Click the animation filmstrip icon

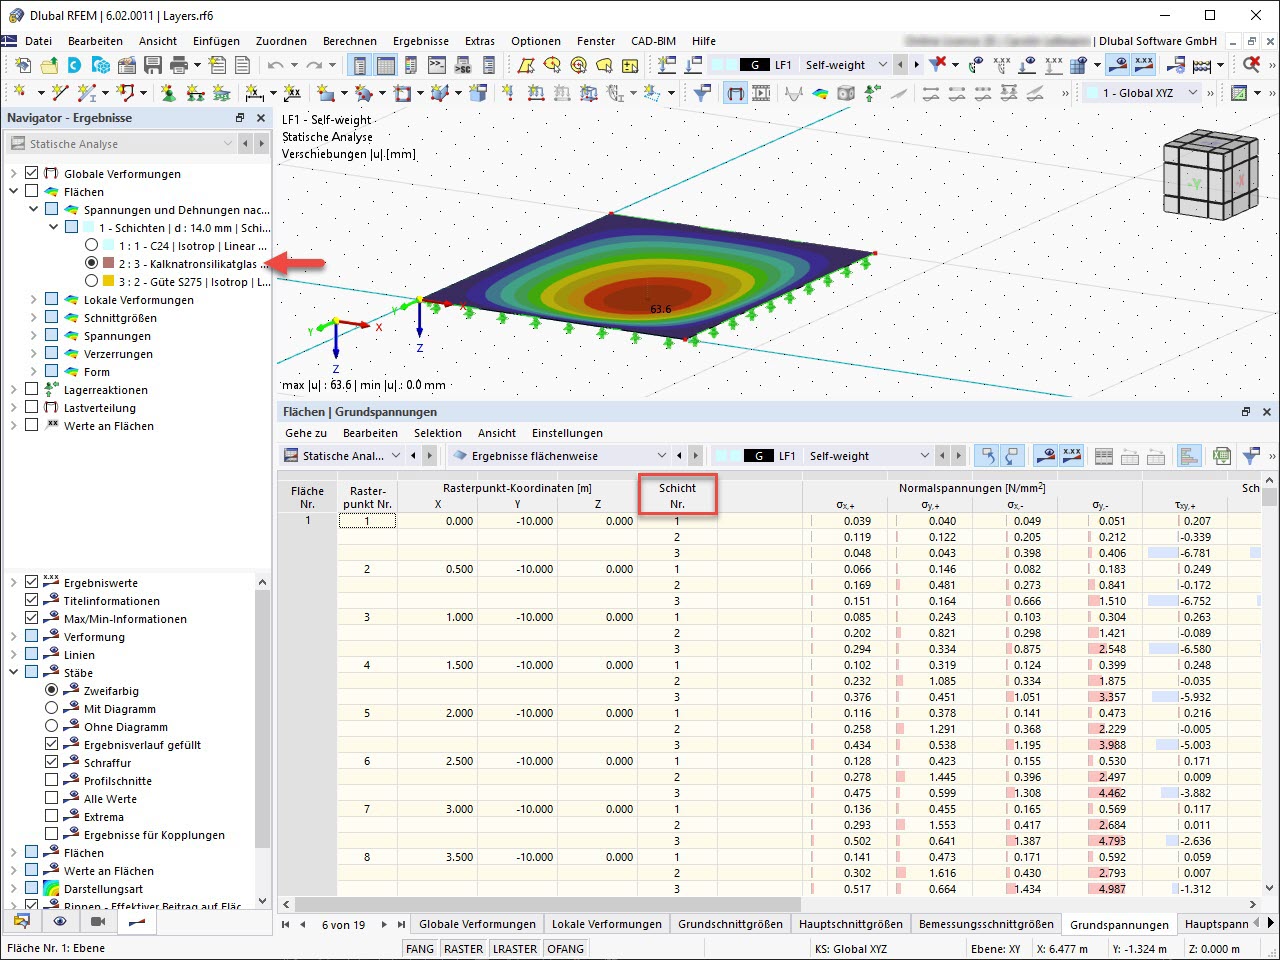click(761, 93)
